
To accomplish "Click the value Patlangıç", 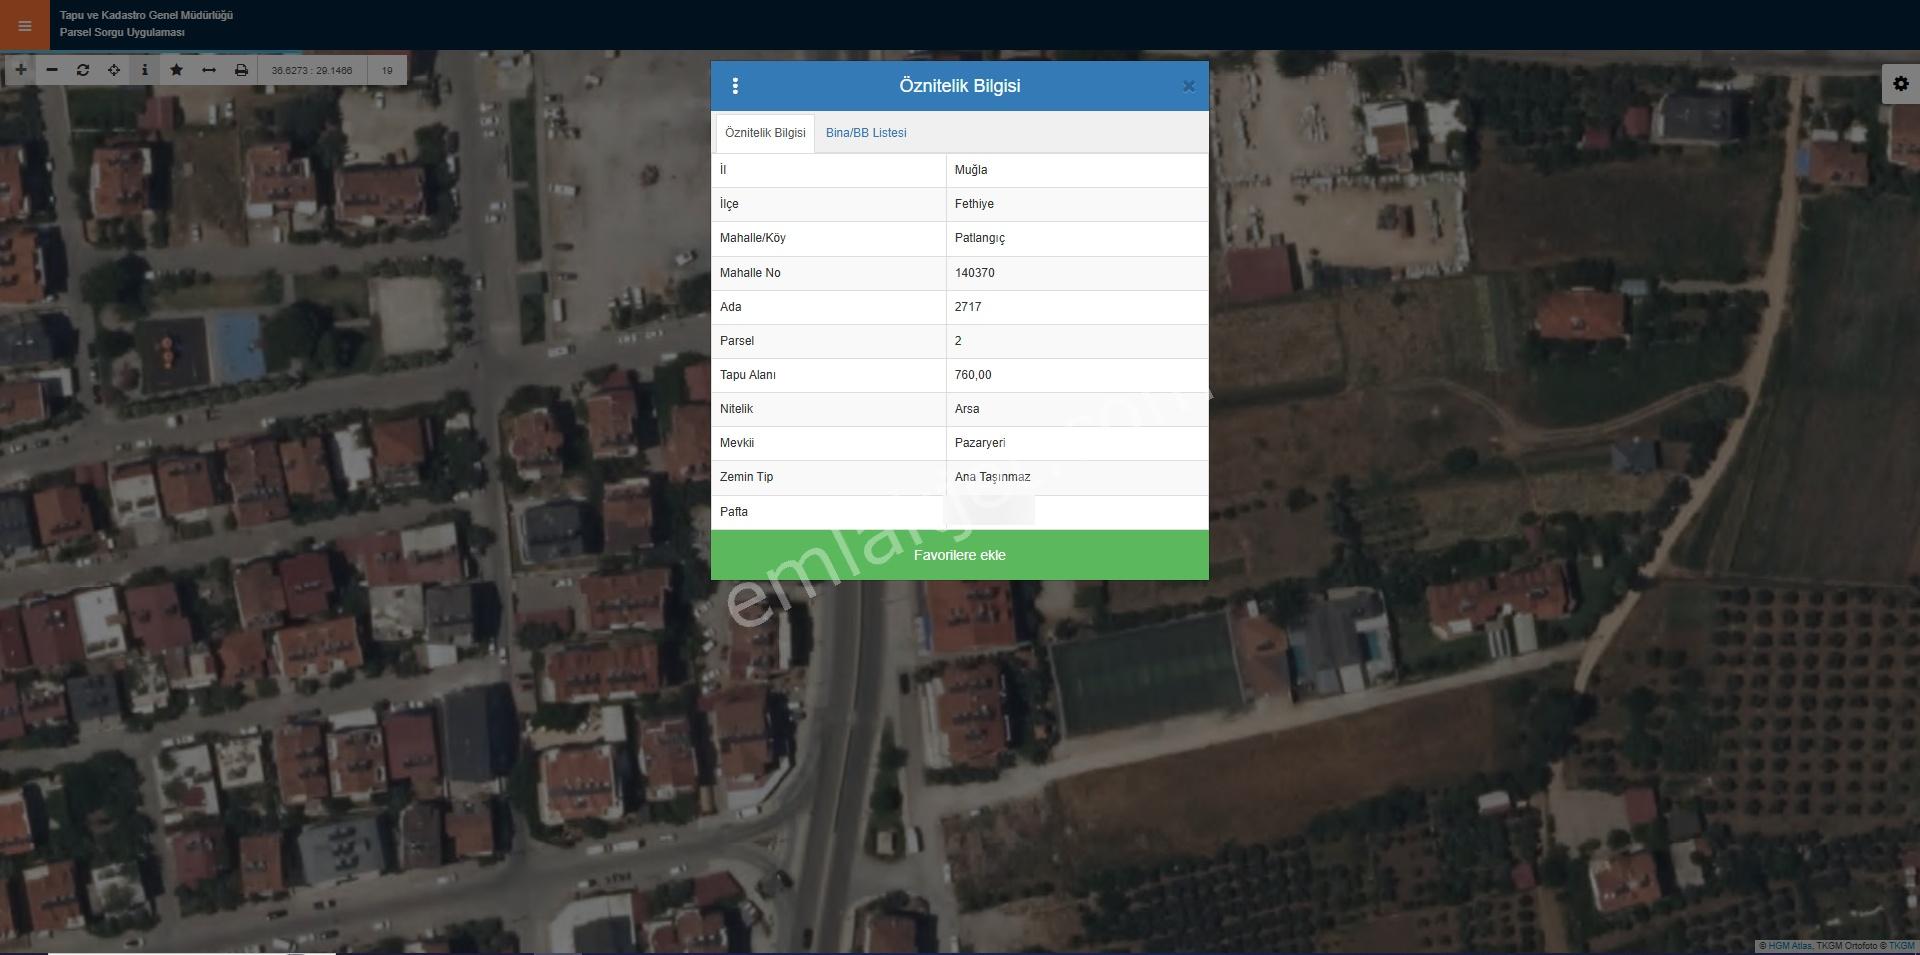I will 980,238.
